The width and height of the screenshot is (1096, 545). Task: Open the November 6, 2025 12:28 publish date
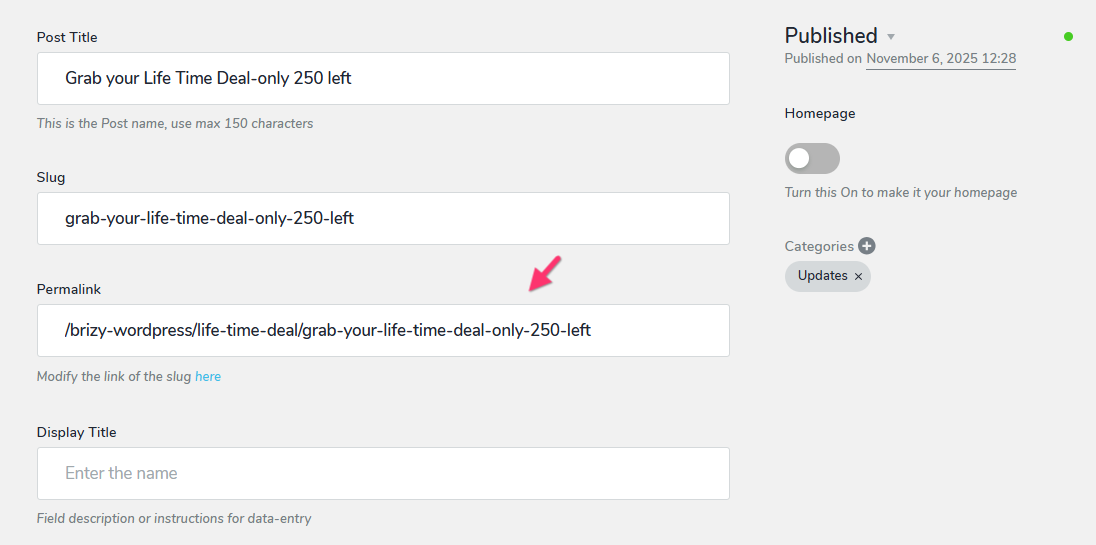(x=941, y=59)
